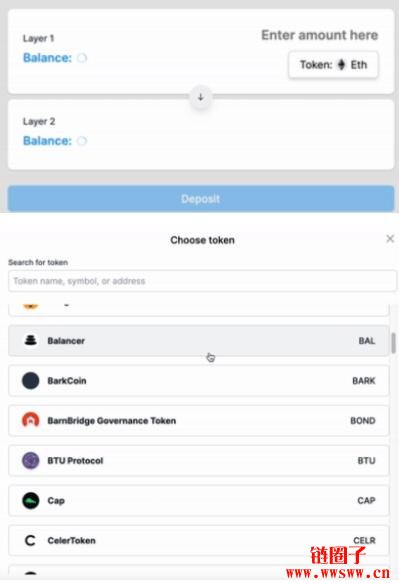399x583 pixels.
Task: Click the Layer 1 Balance label
Action: [47, 58]
